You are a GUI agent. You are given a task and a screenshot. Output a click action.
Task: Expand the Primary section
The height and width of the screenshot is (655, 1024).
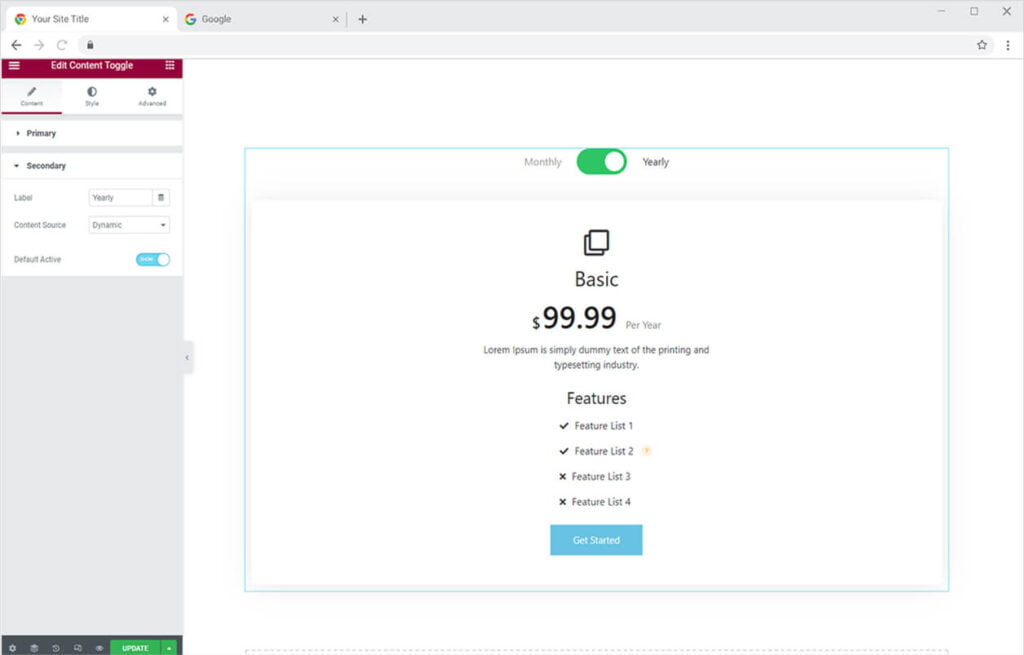(41, 133)
